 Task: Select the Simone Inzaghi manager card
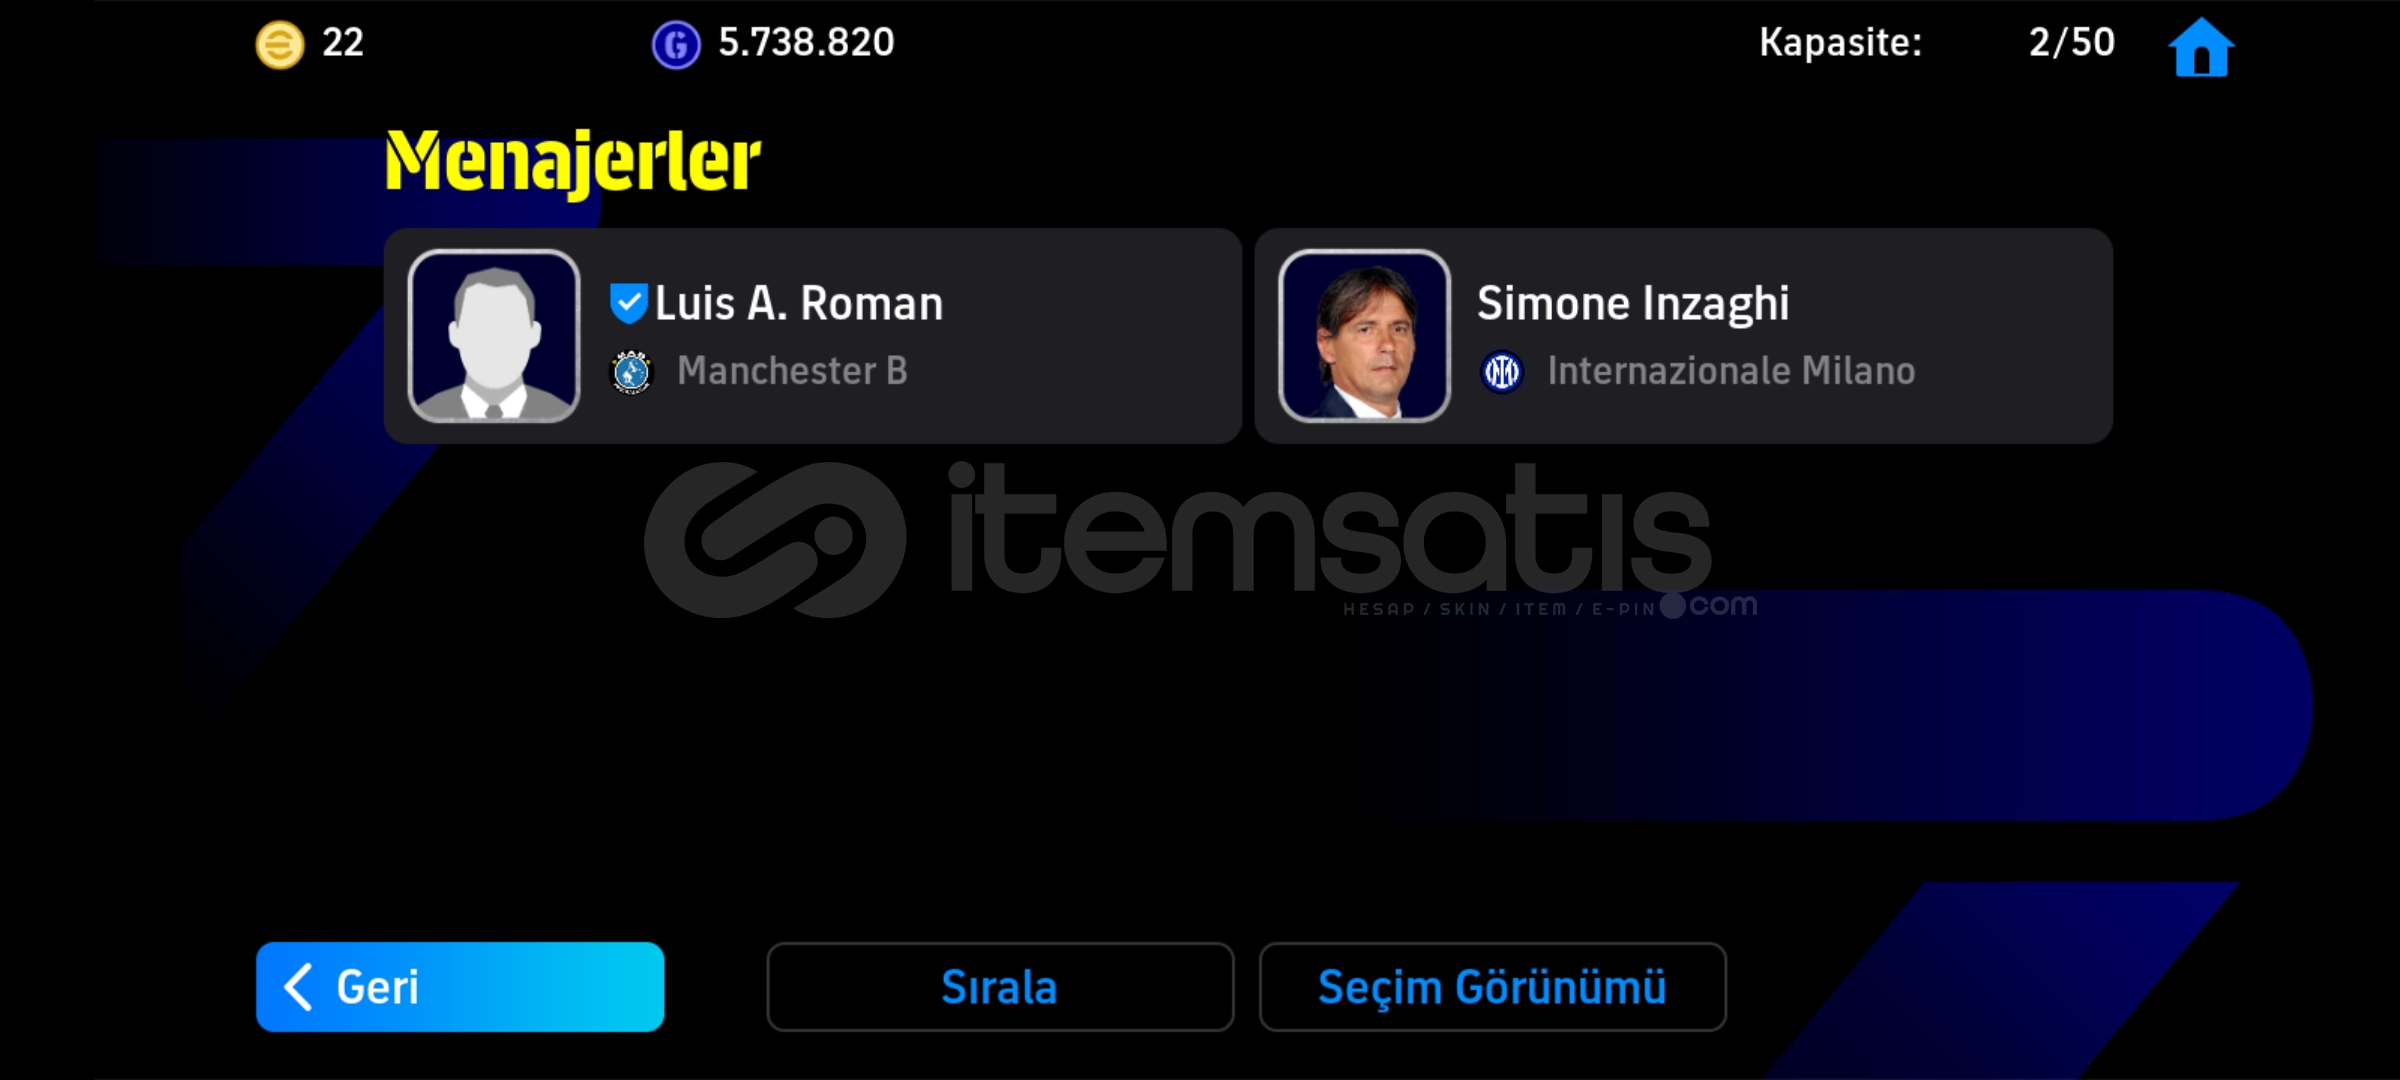[x=1684, y=336]
